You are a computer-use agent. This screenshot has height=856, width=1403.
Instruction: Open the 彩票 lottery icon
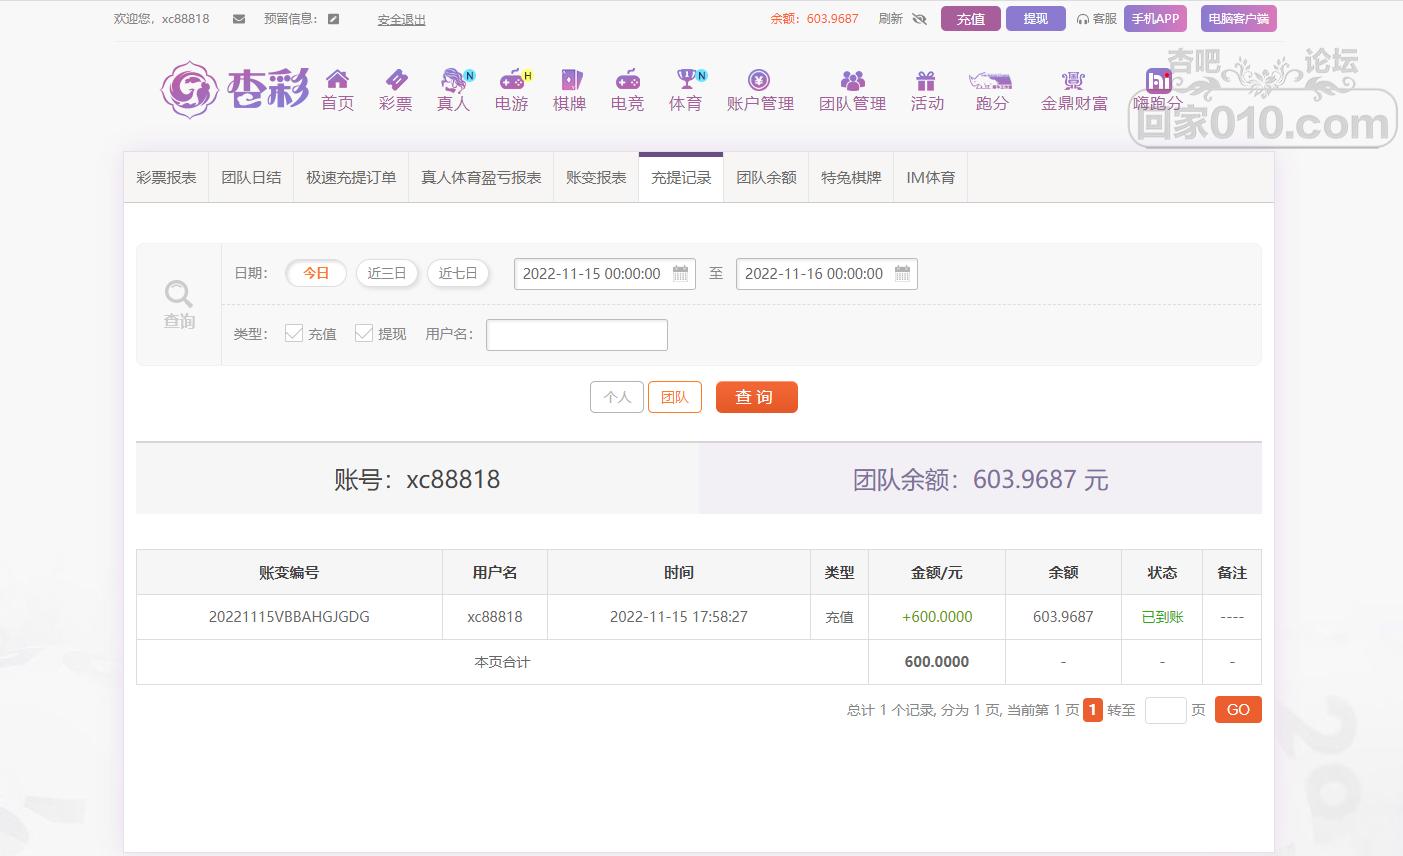395,80
